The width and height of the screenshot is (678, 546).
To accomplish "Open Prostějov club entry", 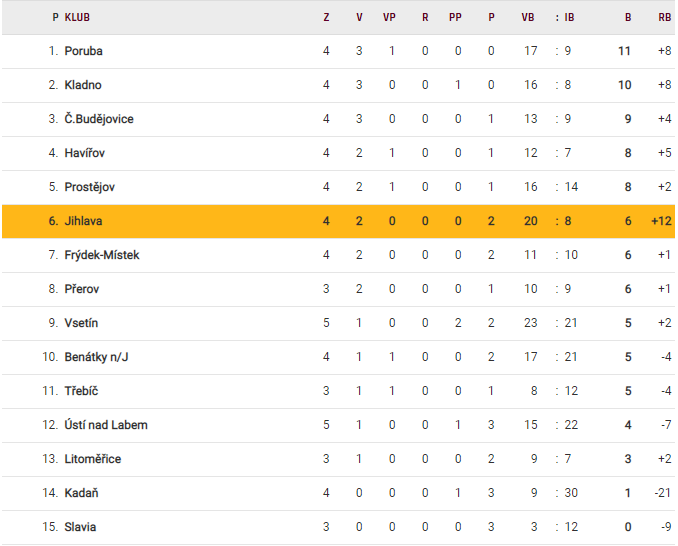I will click(89, 187).
